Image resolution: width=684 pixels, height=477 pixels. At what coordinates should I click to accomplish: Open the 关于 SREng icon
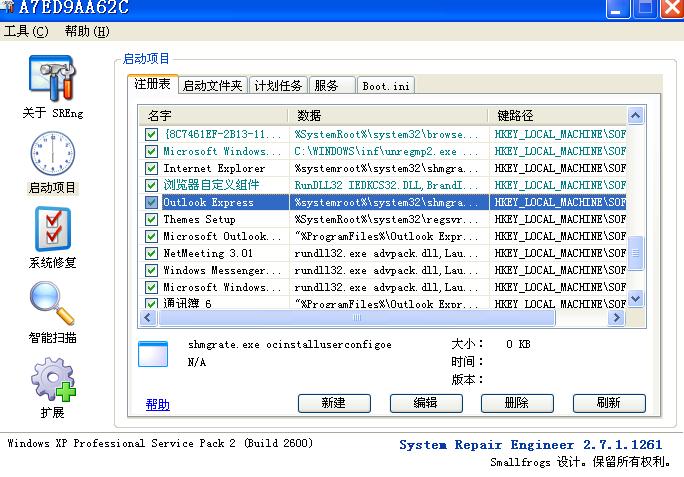[x=52, y=78]
